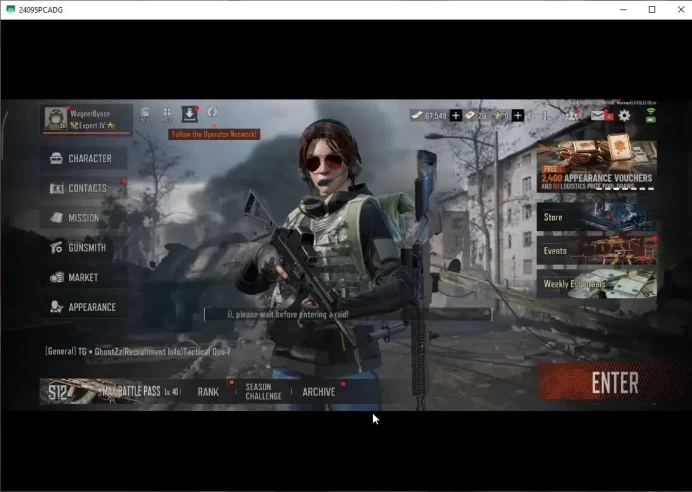Image resolution: width=692 pixels, height=492 pixels.
Task: Click the MARKET cash icon
Action: [x=56, y=277]
